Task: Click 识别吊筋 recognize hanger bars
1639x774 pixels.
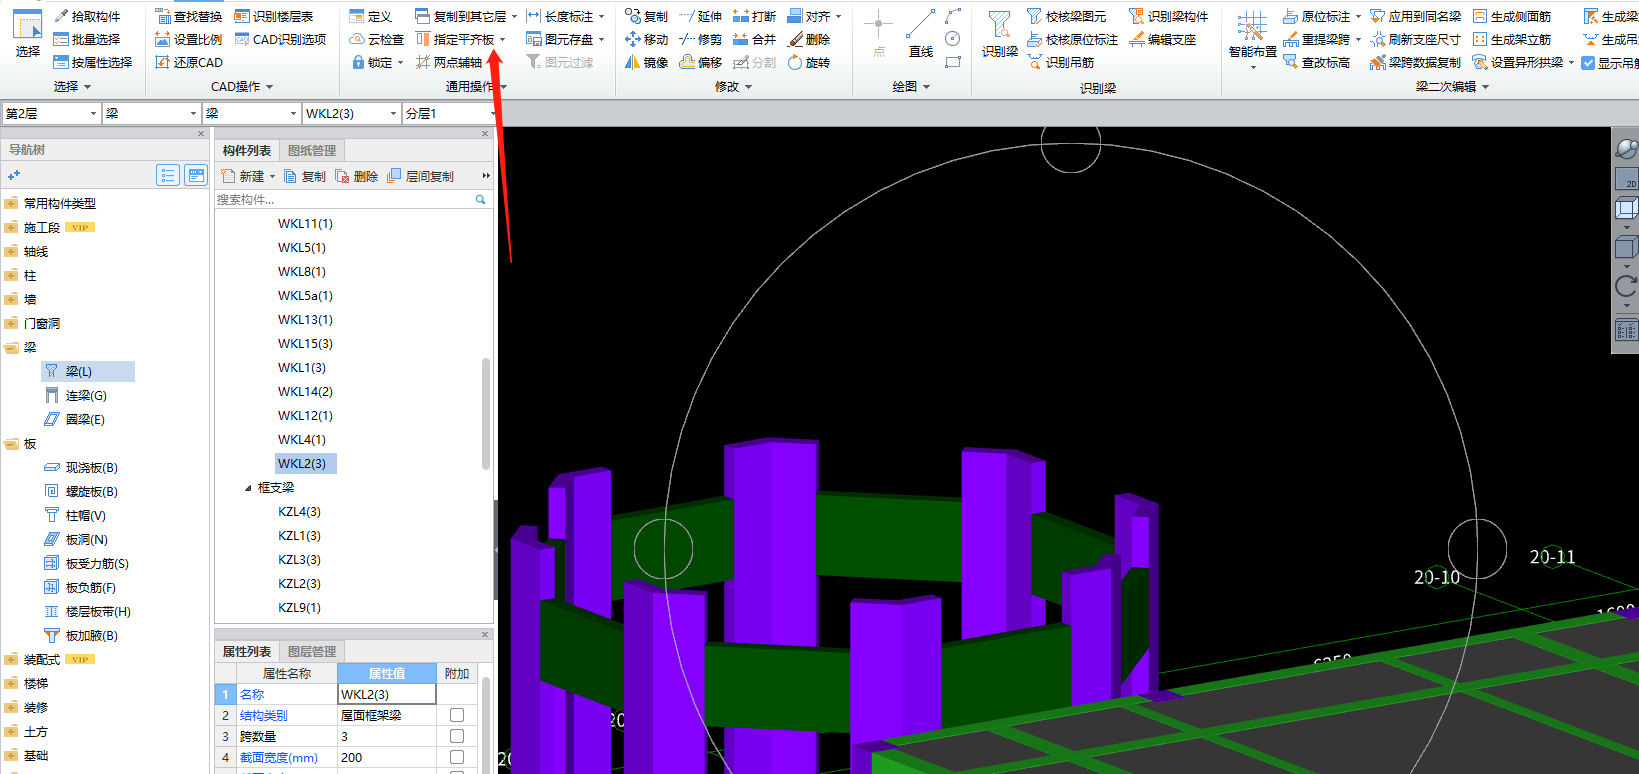Action: pyautogui.click(x=1060, y=62)
